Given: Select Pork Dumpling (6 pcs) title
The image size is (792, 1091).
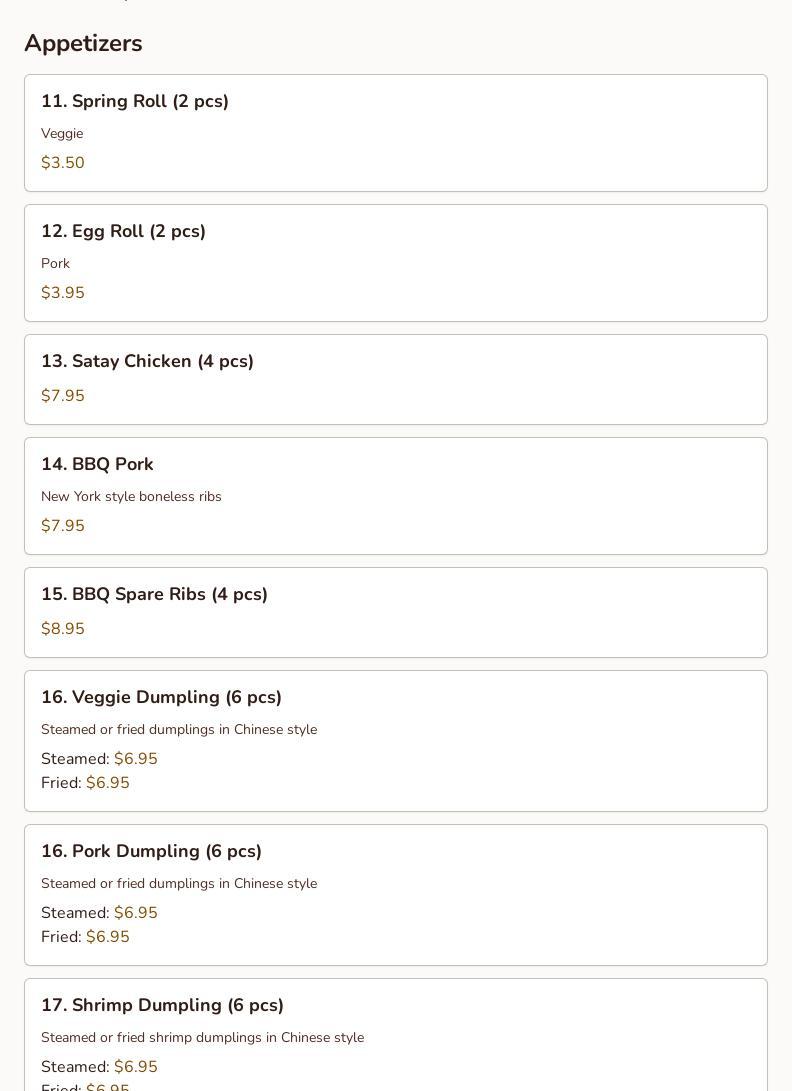Looking at the screenshot, I should pos(151,851).
